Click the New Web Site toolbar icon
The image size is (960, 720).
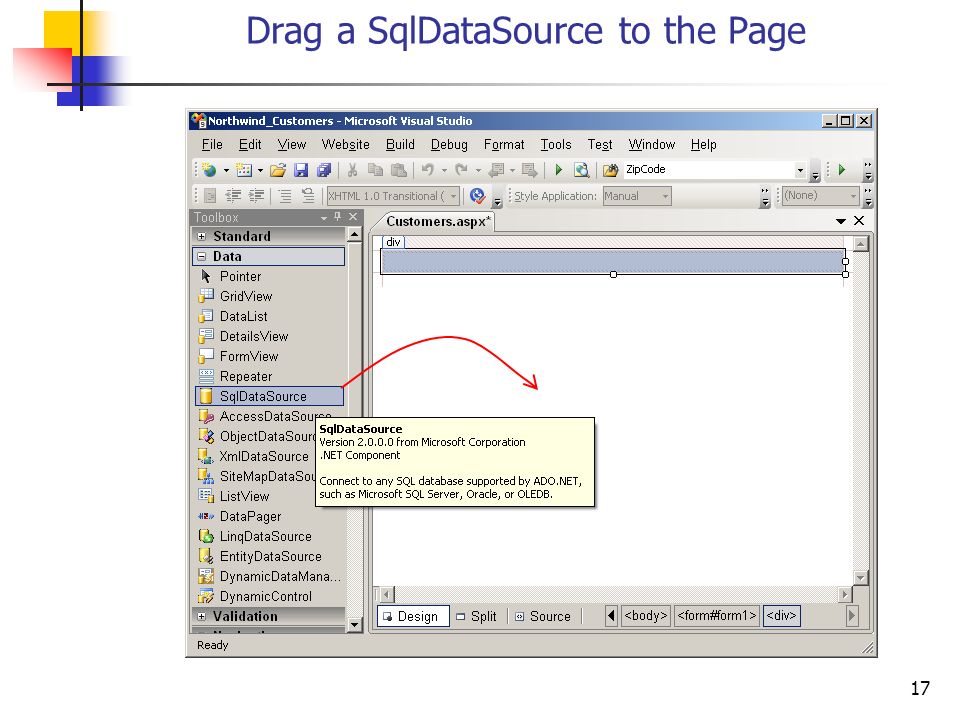(x=209, y=170)
